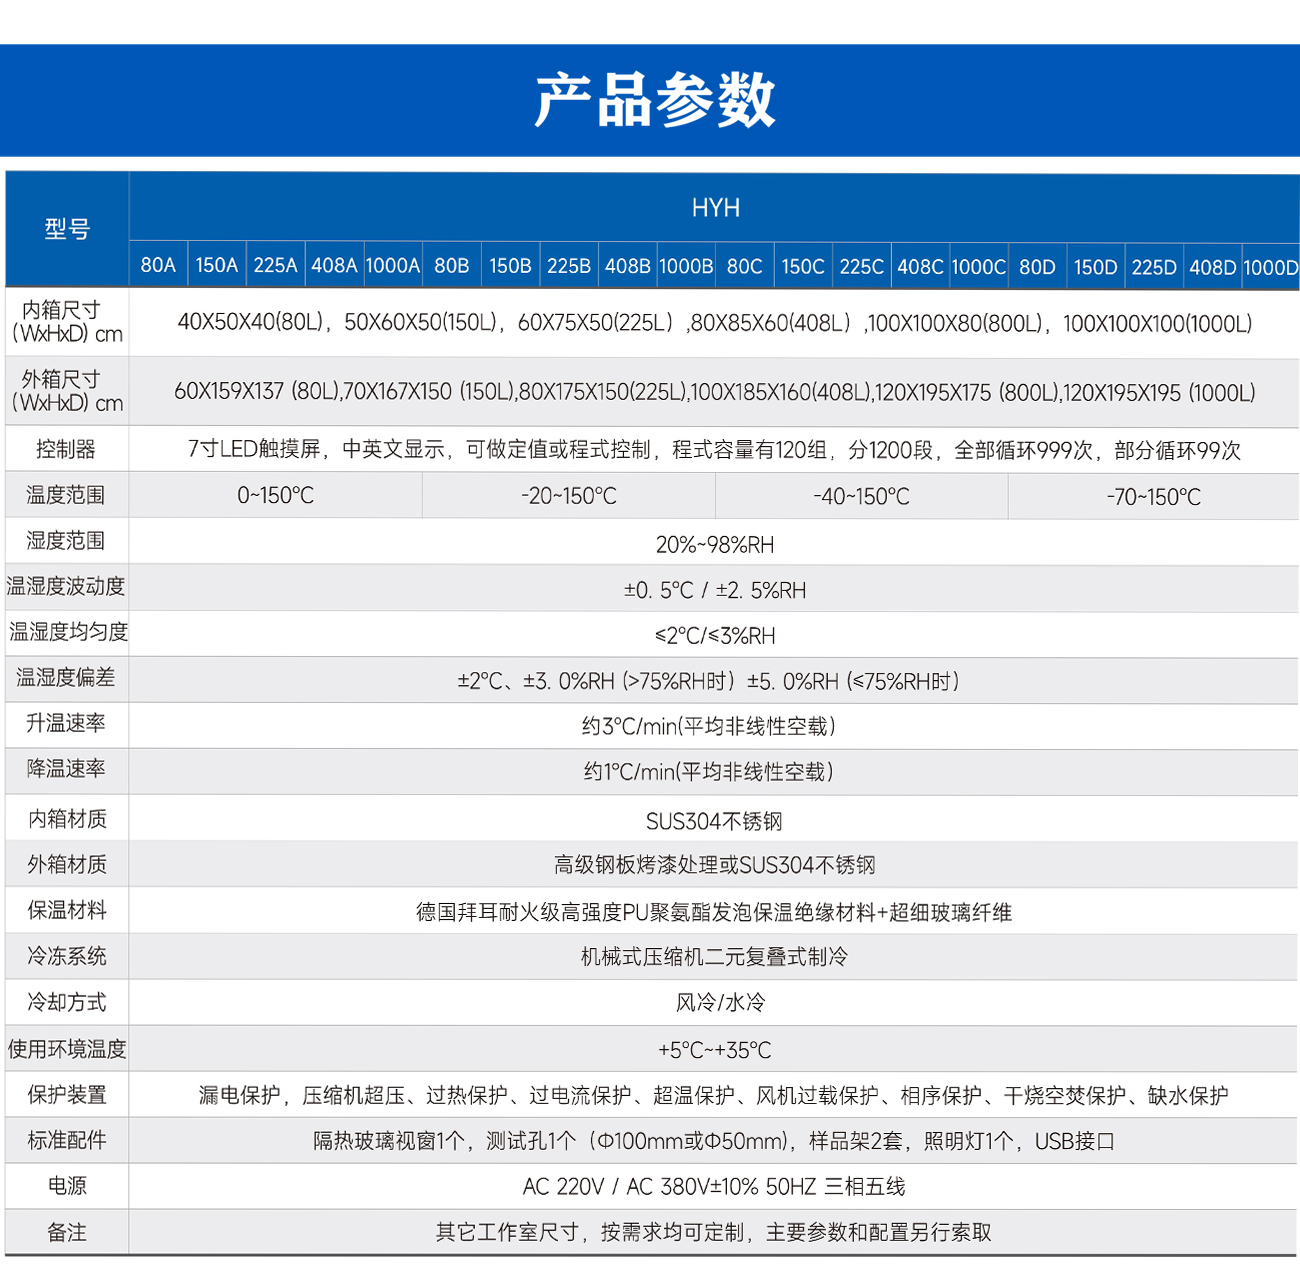Select model 150B column header
The image size is (1300, 1279).
coord(510,265)
